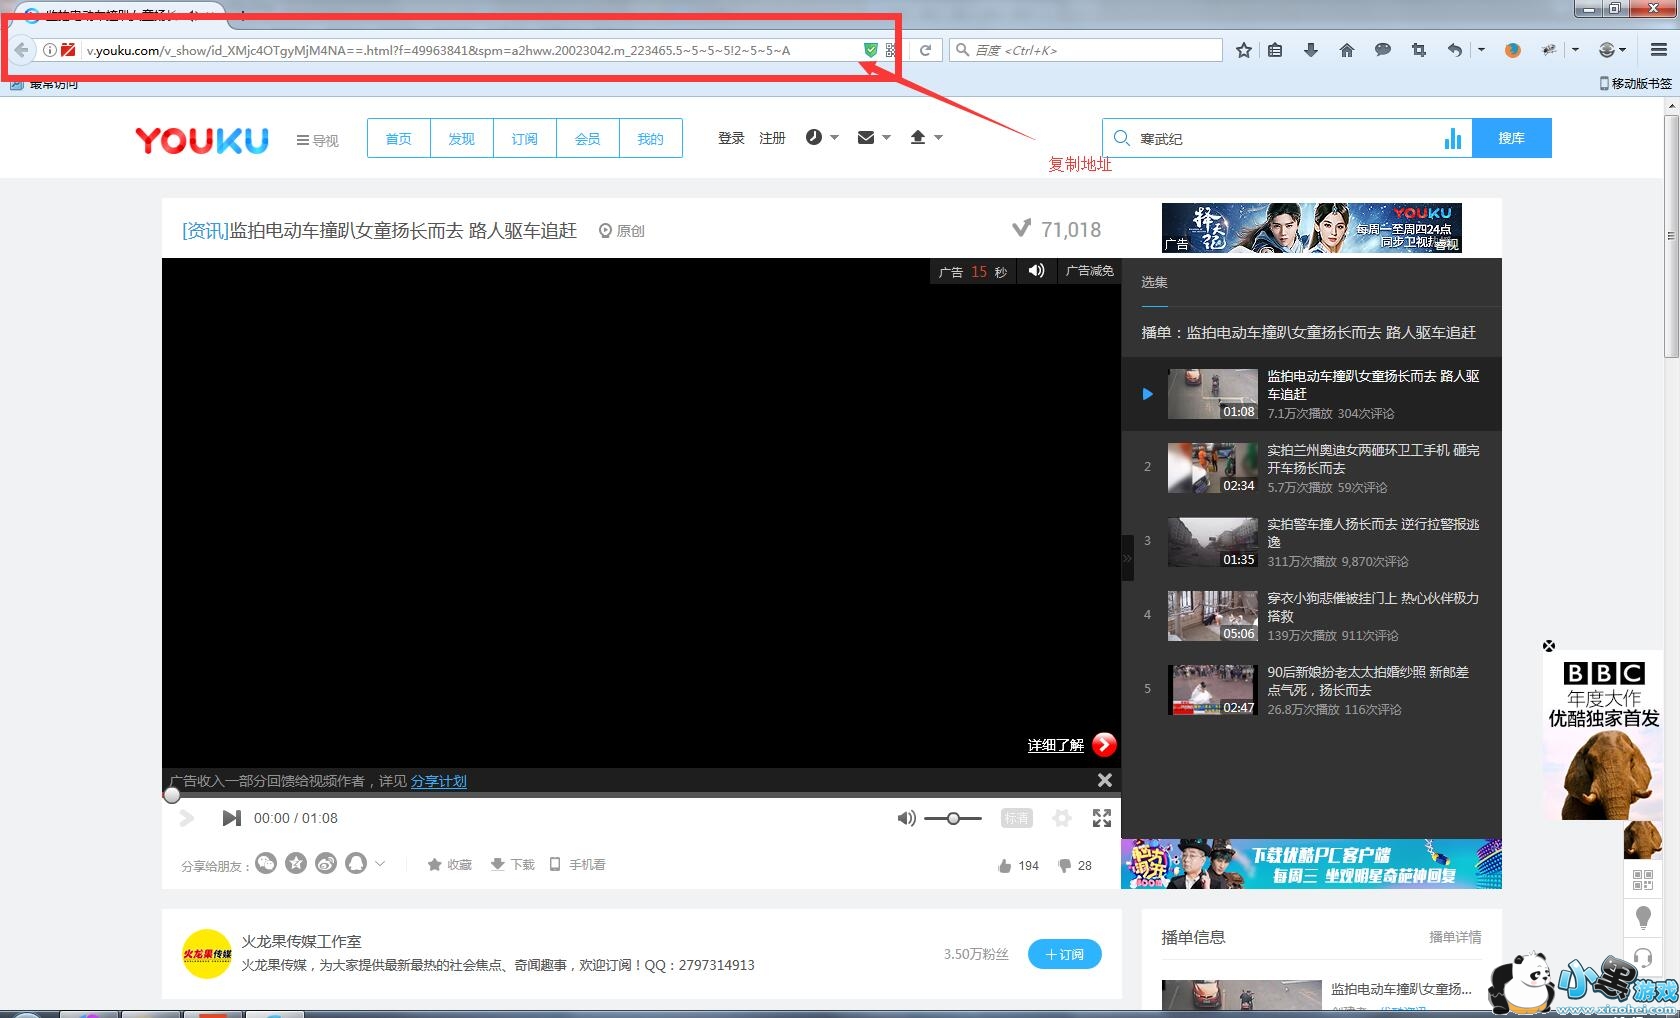Click the video progress scrubber handle
The width and height of the screenshot is (1680, 1018).
click(x=172, y=795)
